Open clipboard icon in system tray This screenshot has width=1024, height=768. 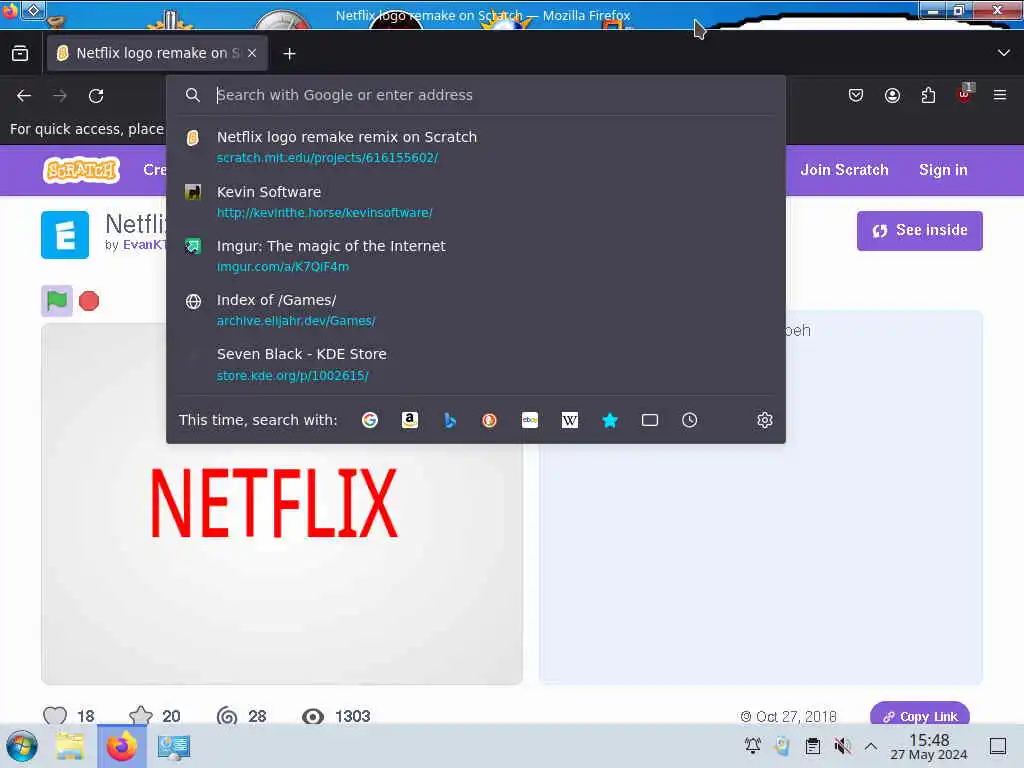coord(812,746)
